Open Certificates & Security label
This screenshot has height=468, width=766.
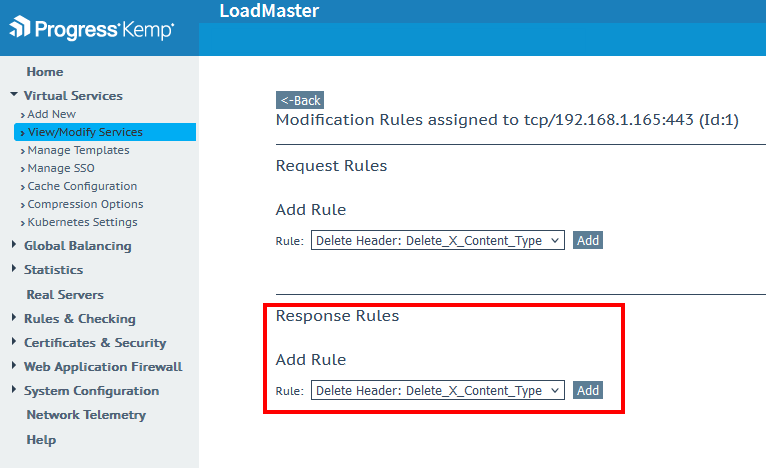(x=95, y=343)
